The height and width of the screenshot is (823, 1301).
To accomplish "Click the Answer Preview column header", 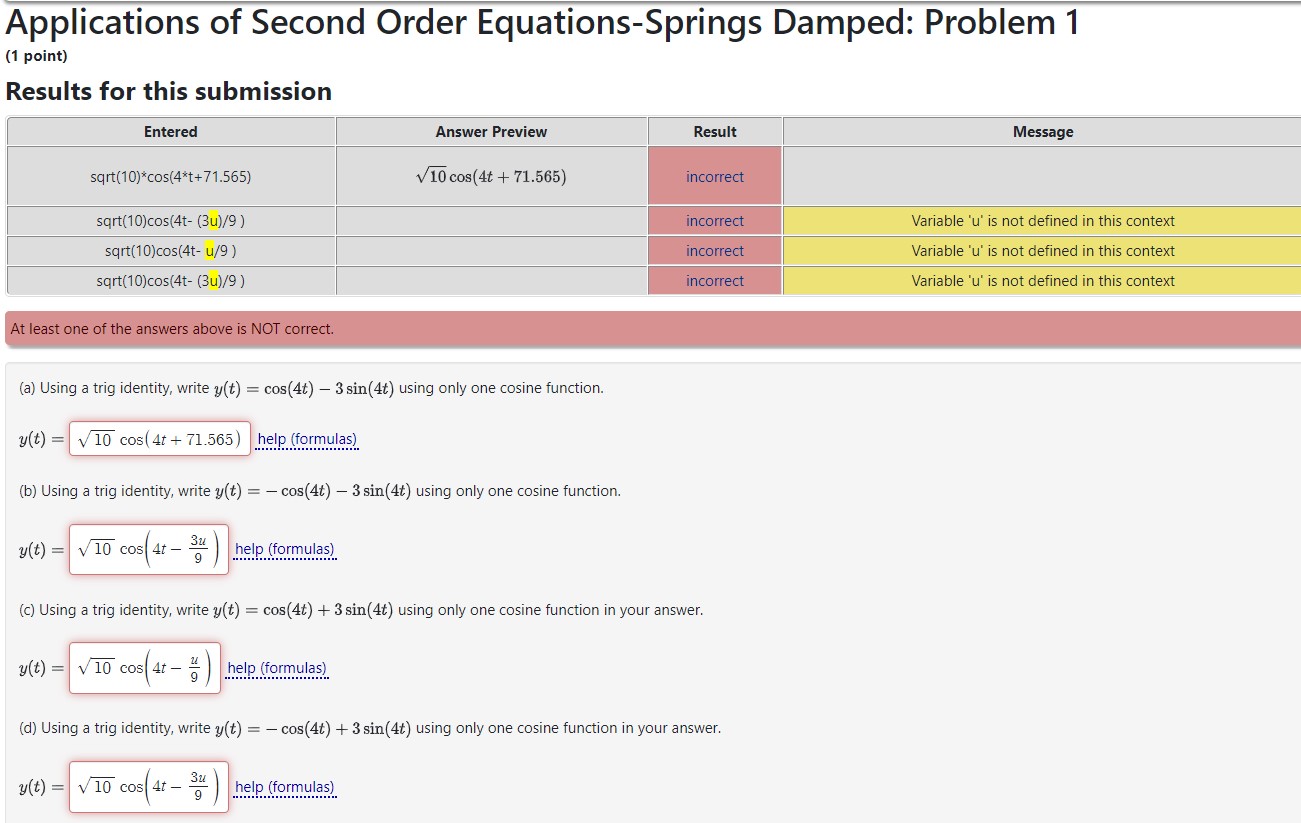I will (490, 131).
